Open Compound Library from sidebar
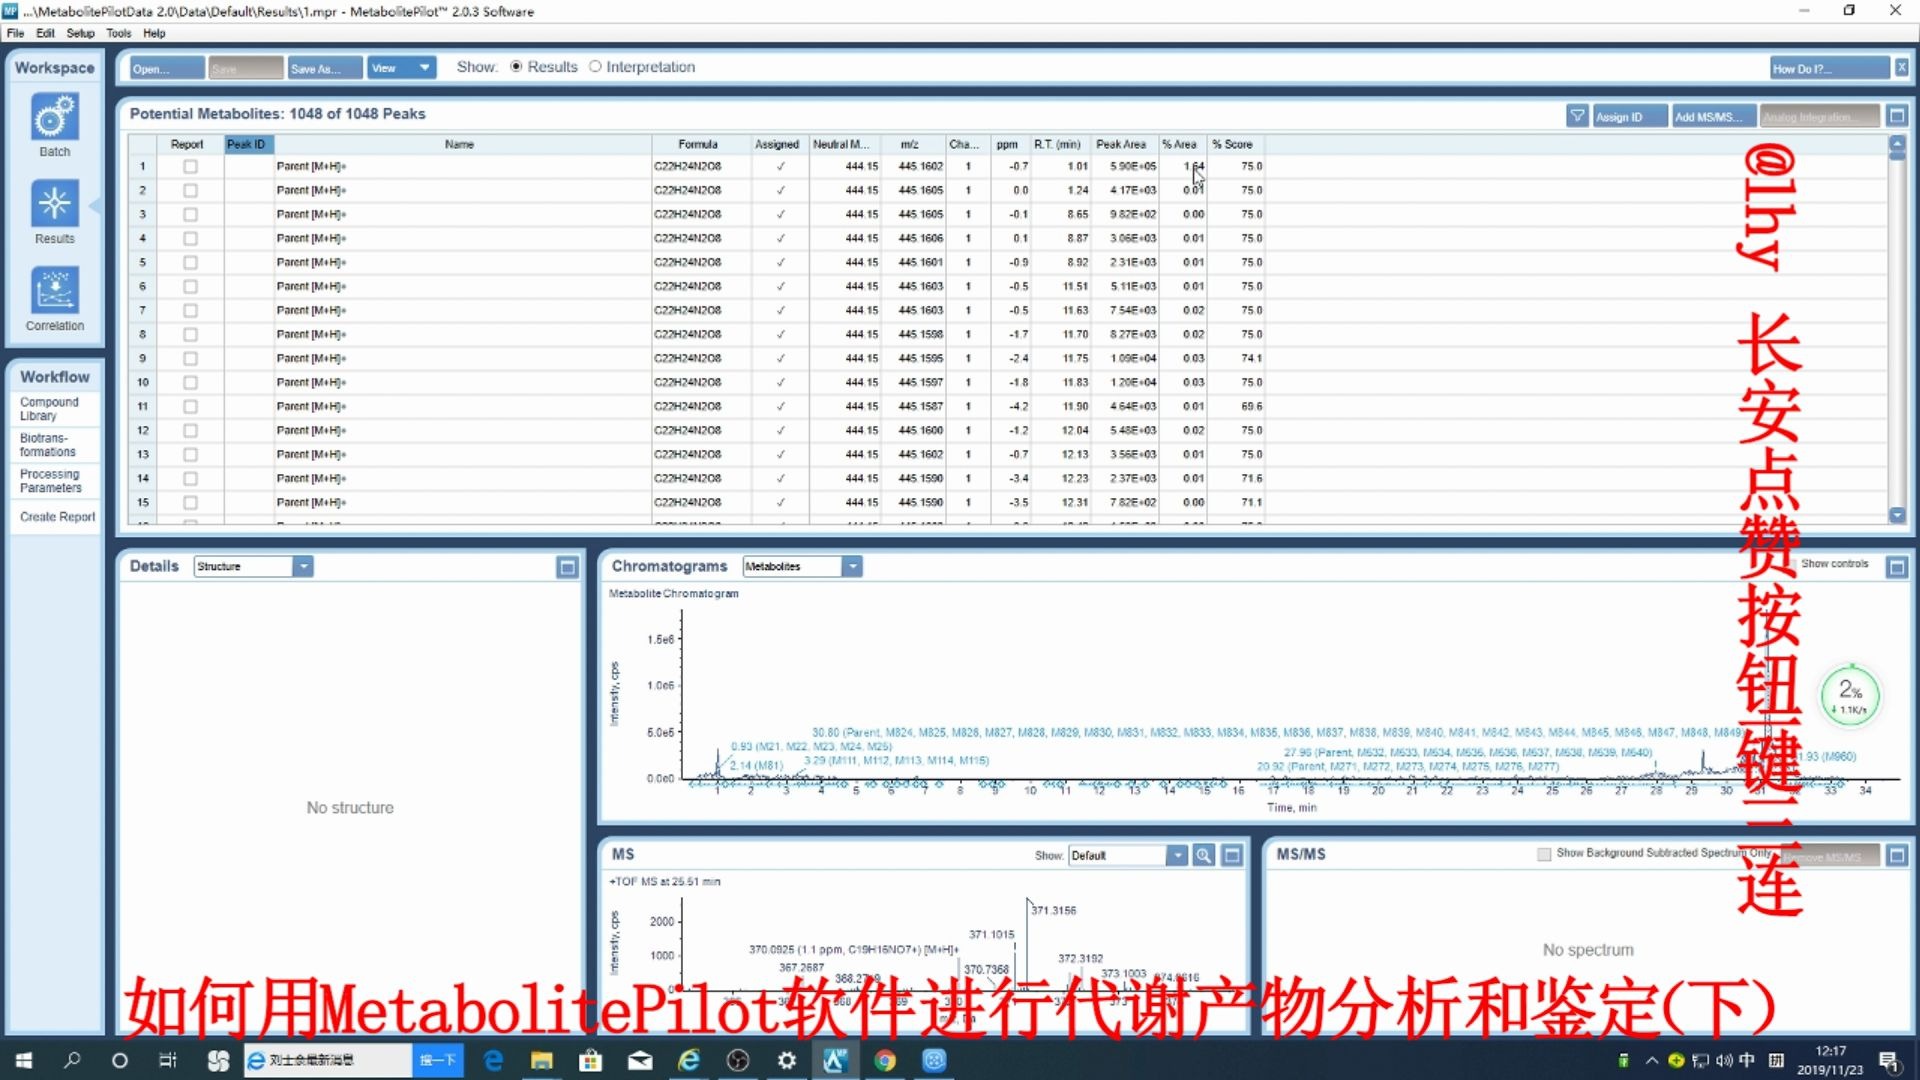 (x=53, y=409)
